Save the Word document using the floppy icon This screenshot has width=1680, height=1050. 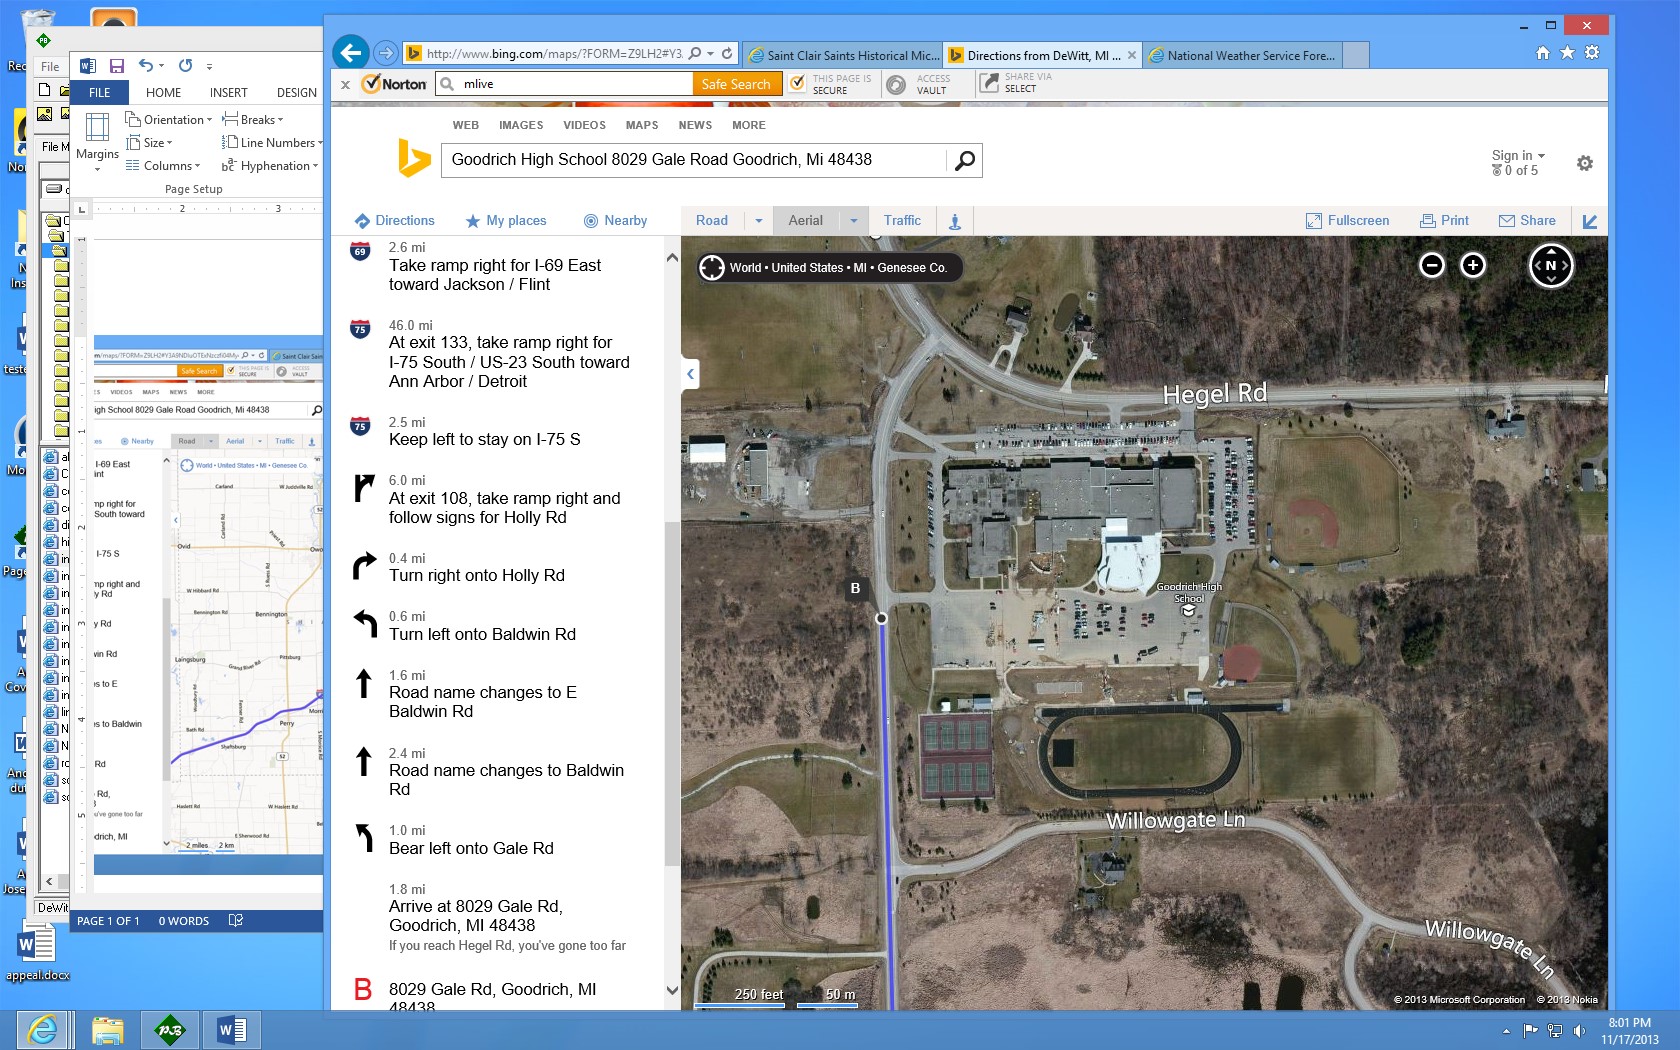coord(117,66)
